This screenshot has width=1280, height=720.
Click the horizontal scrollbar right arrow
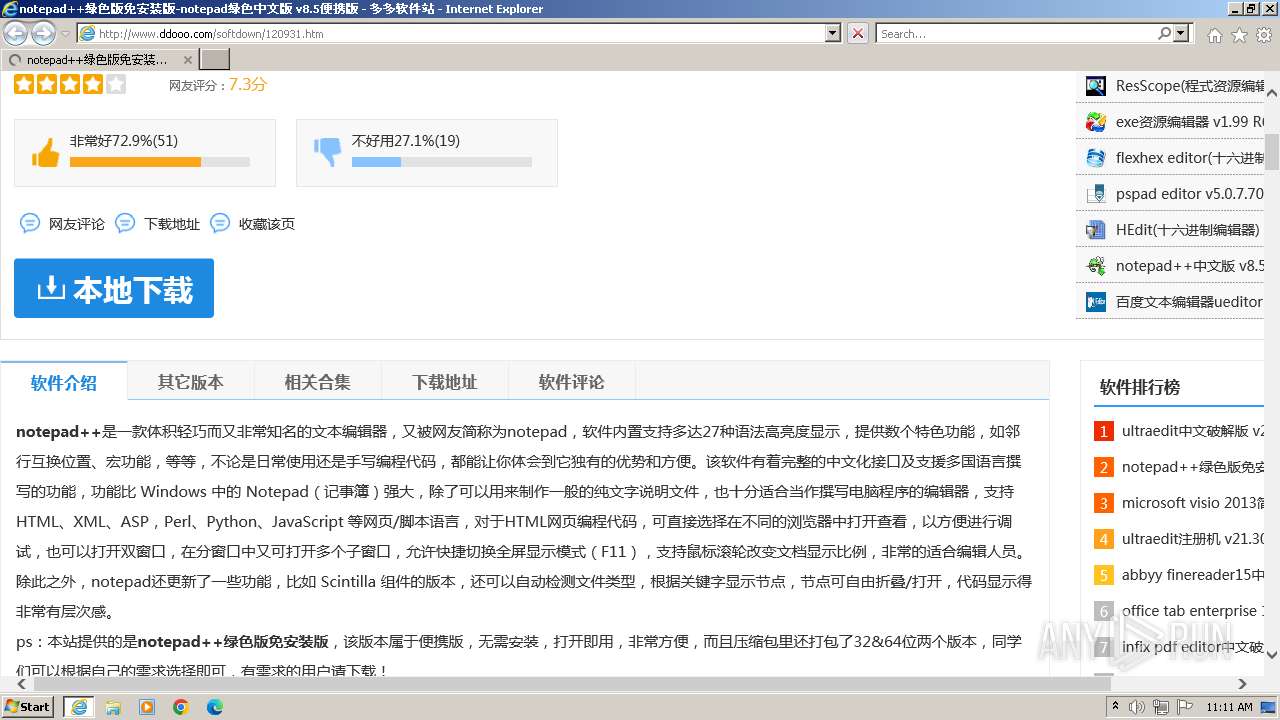click(x=1243, y=684)
